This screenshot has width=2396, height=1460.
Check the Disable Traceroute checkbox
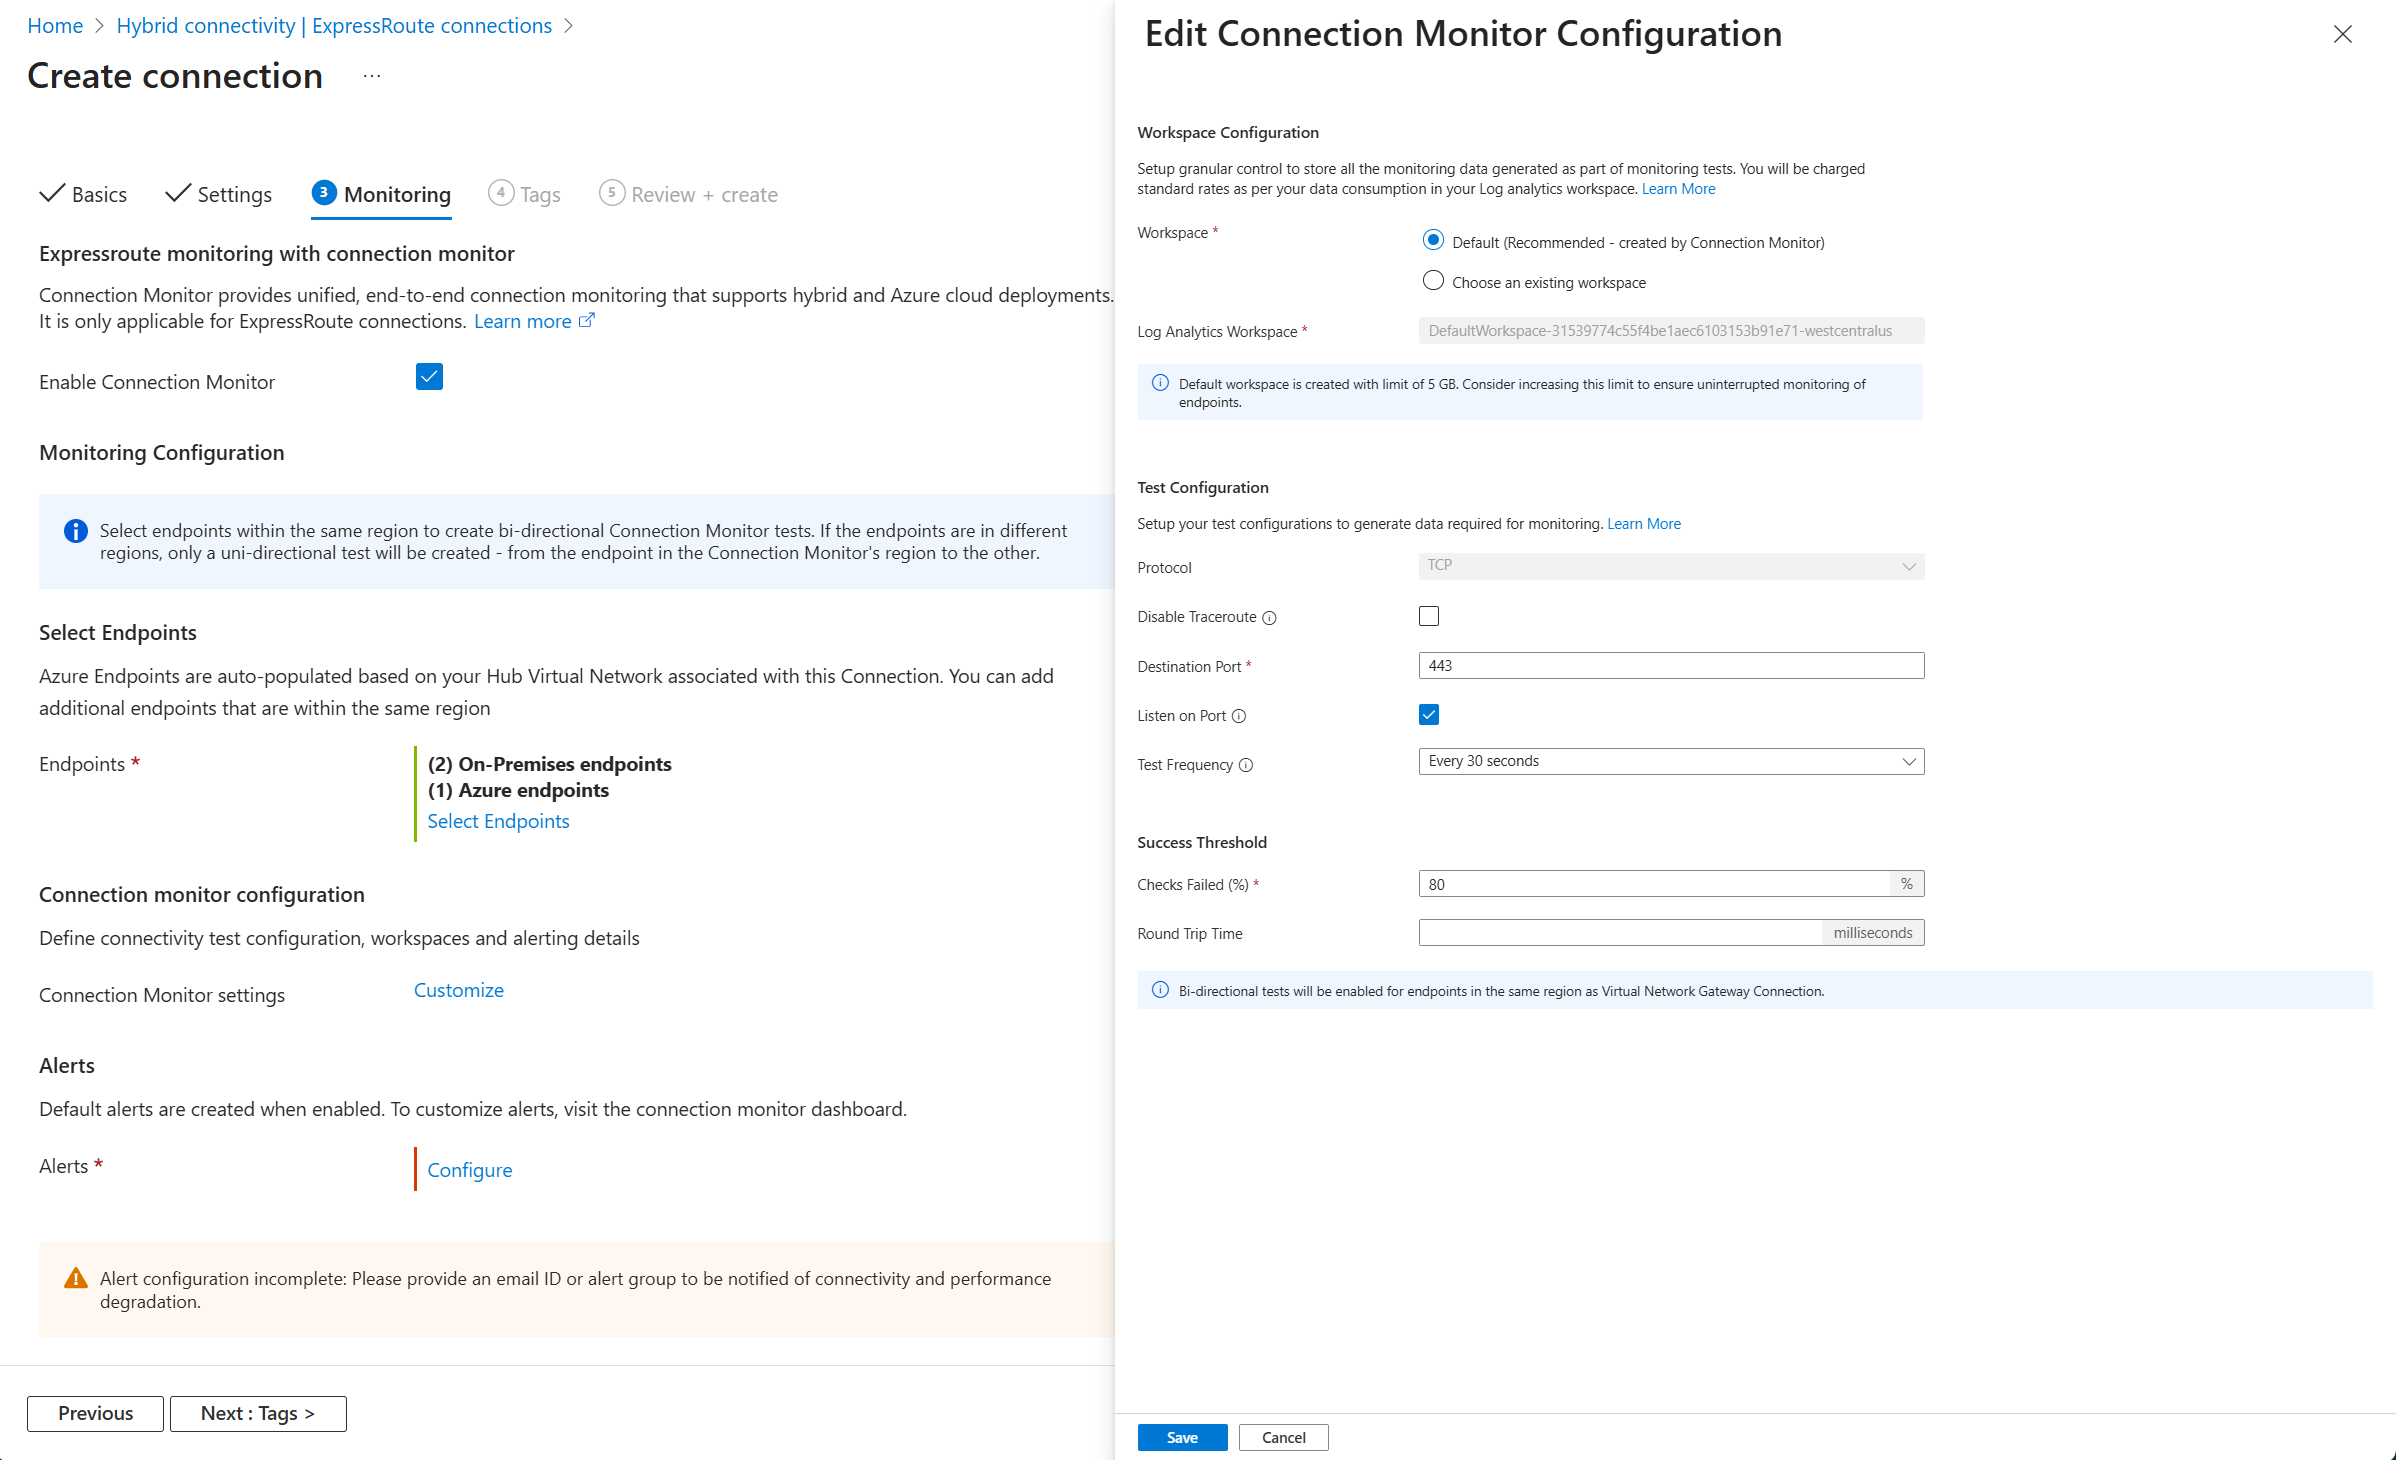pyautogui.click(x=1429, y=616)
